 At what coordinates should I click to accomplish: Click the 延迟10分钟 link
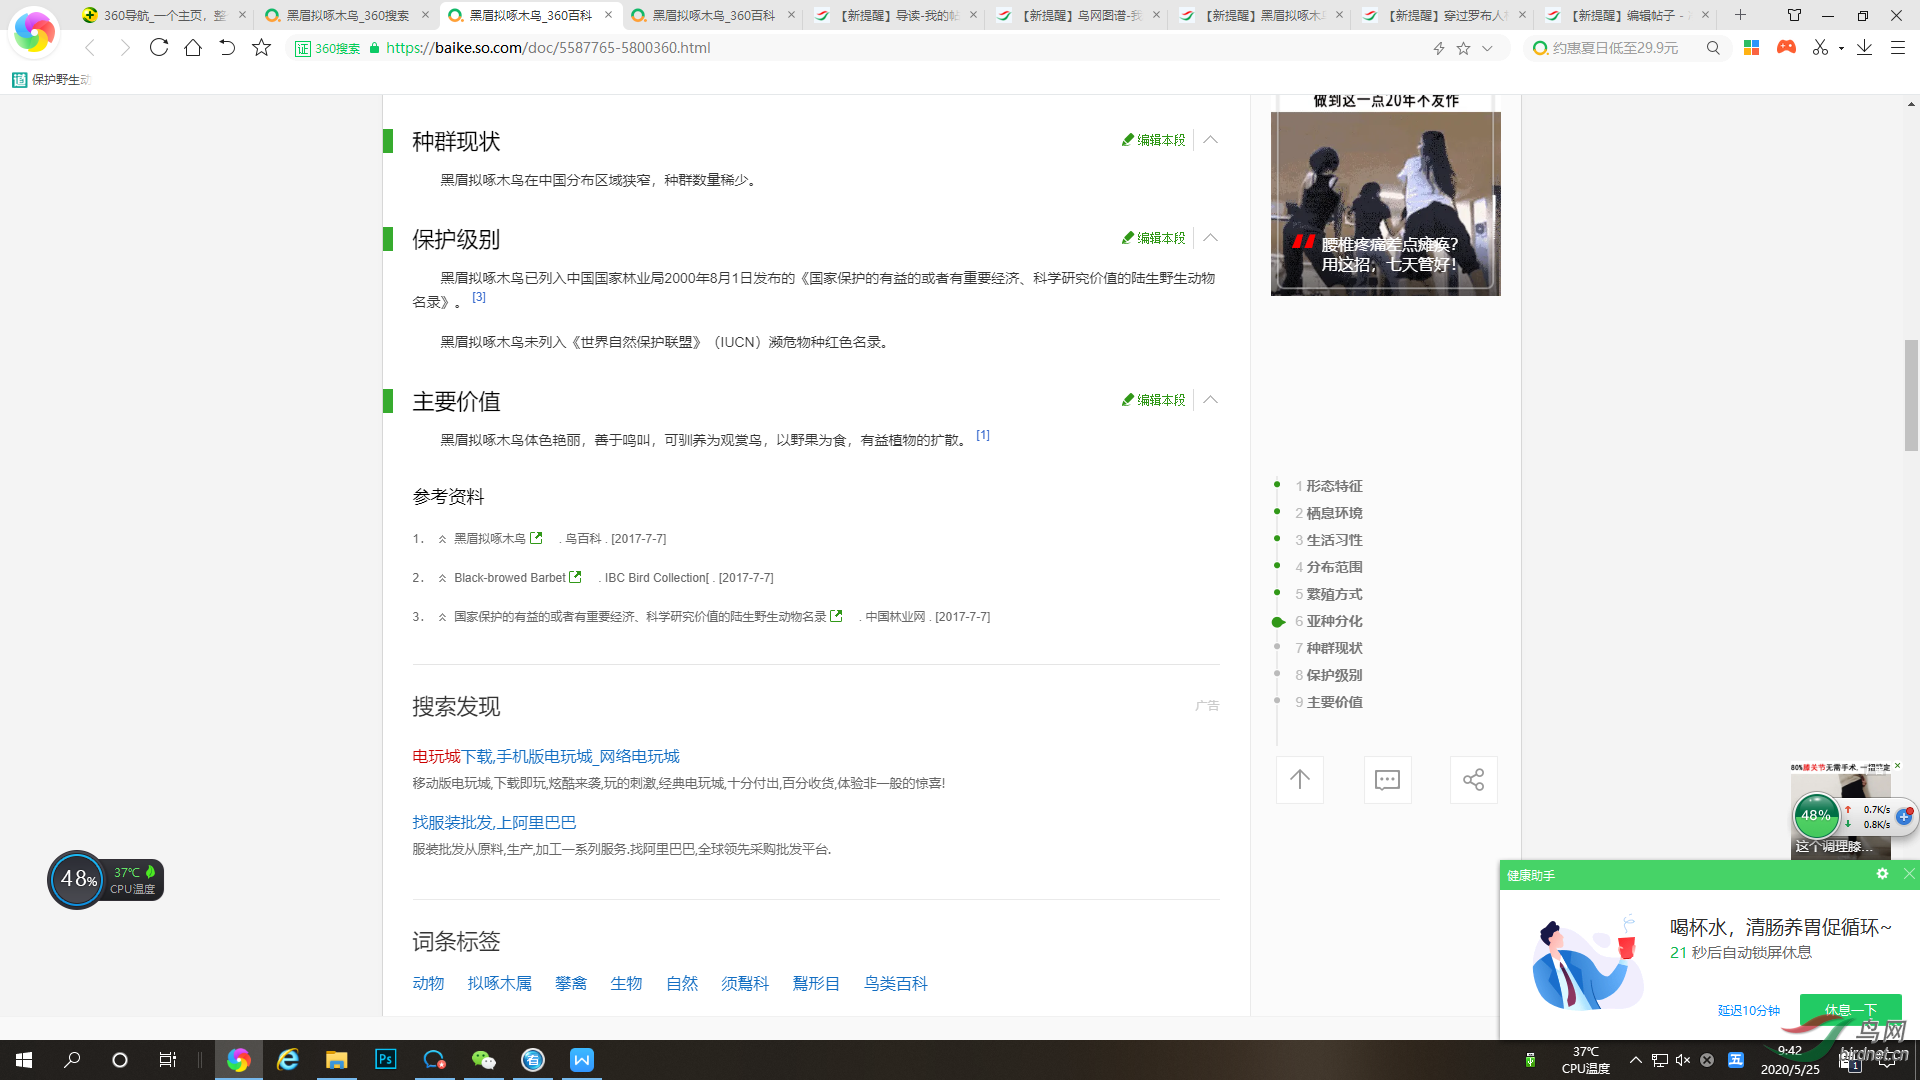(x=1748, y=1010)
